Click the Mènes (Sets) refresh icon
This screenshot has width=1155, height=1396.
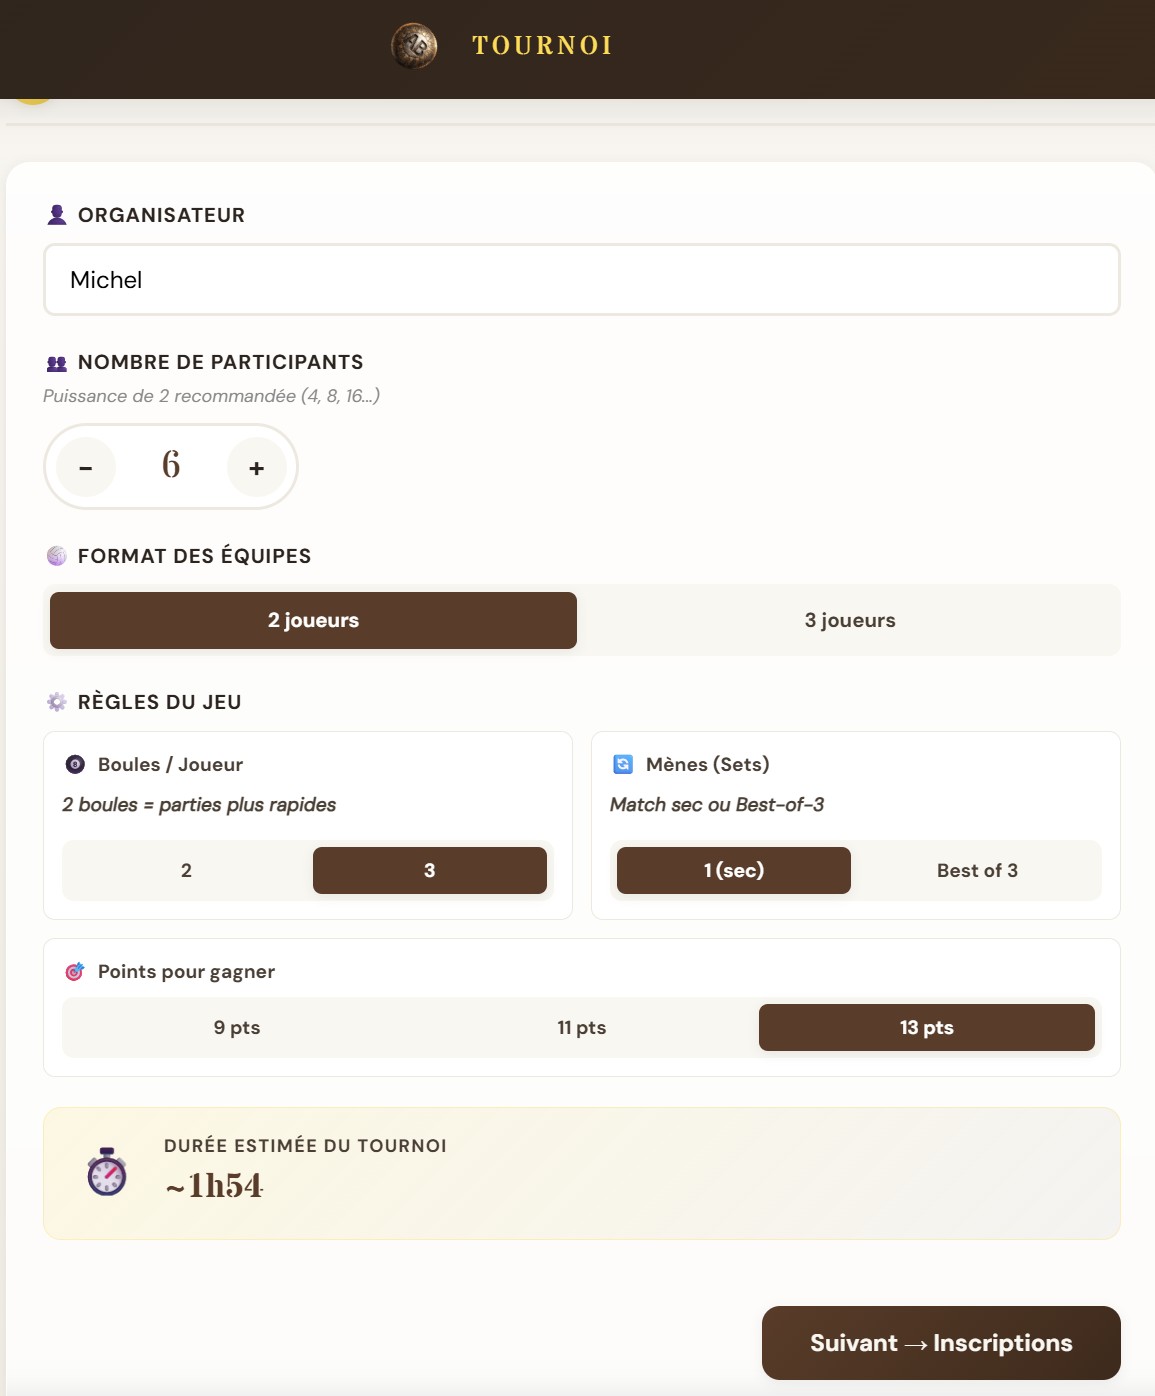623,765
